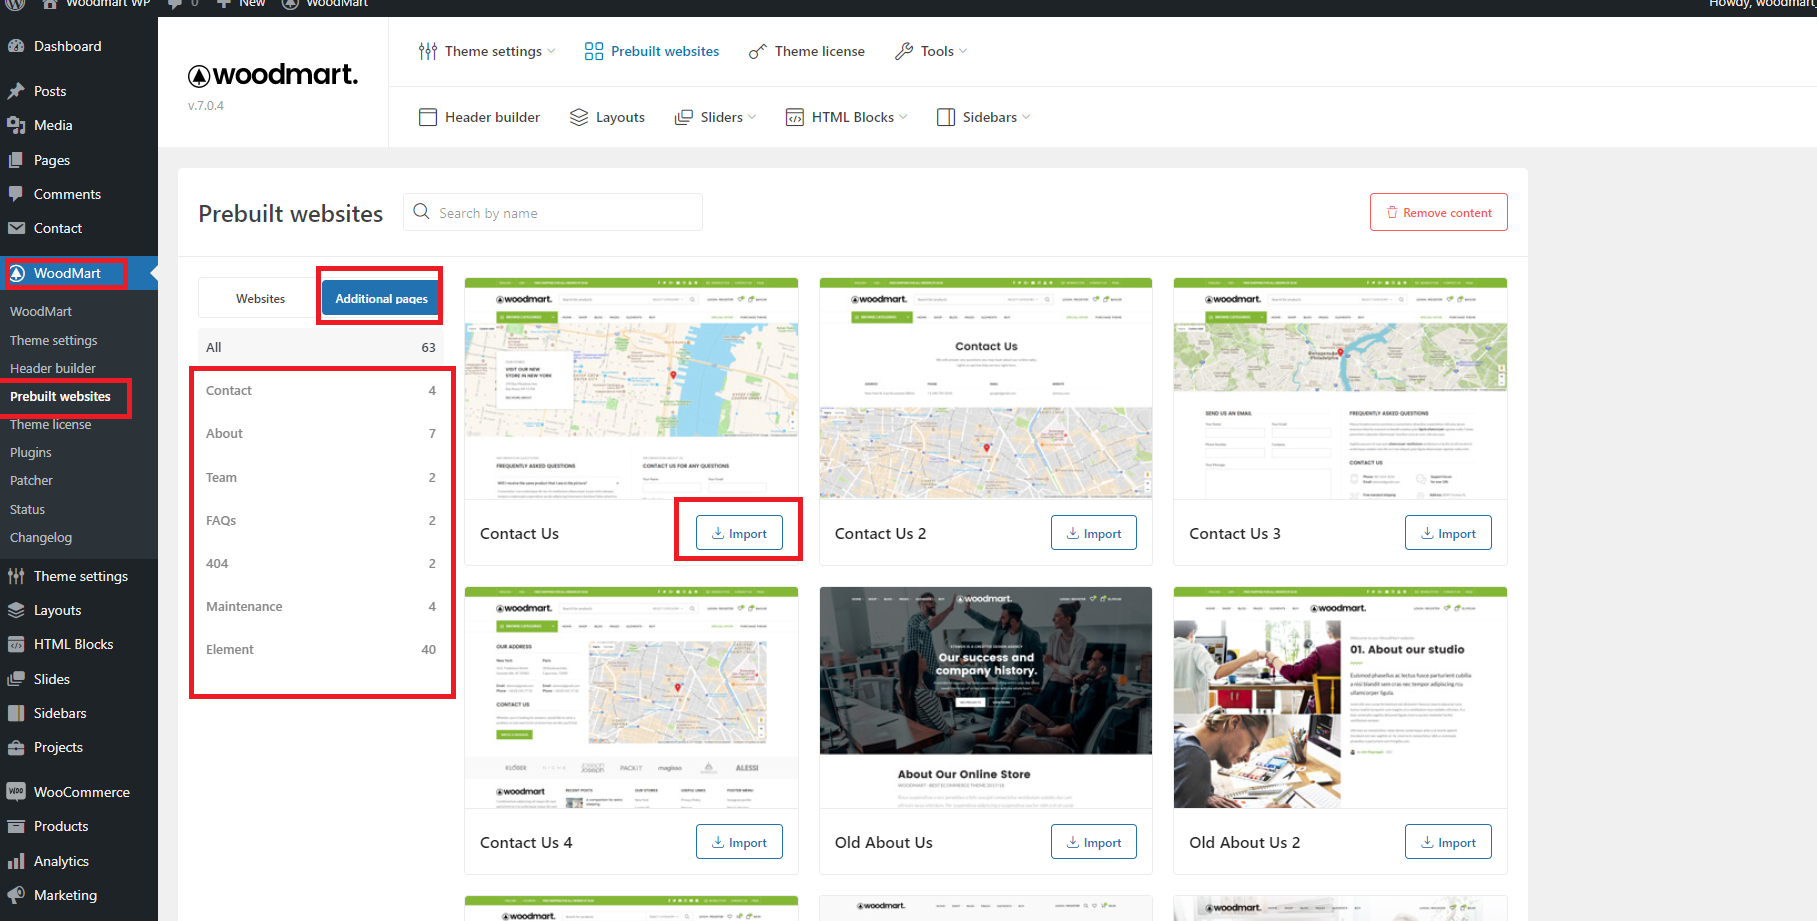Screen dimensions: 1817x921
Task: Filter pages by the Team category
Action: pos(321,477)
